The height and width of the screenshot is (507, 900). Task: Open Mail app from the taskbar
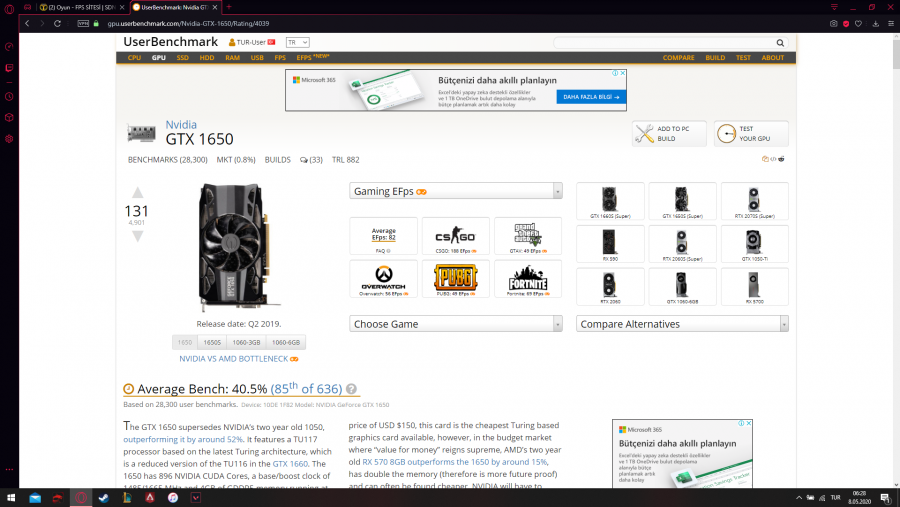[x=35, y=498]
